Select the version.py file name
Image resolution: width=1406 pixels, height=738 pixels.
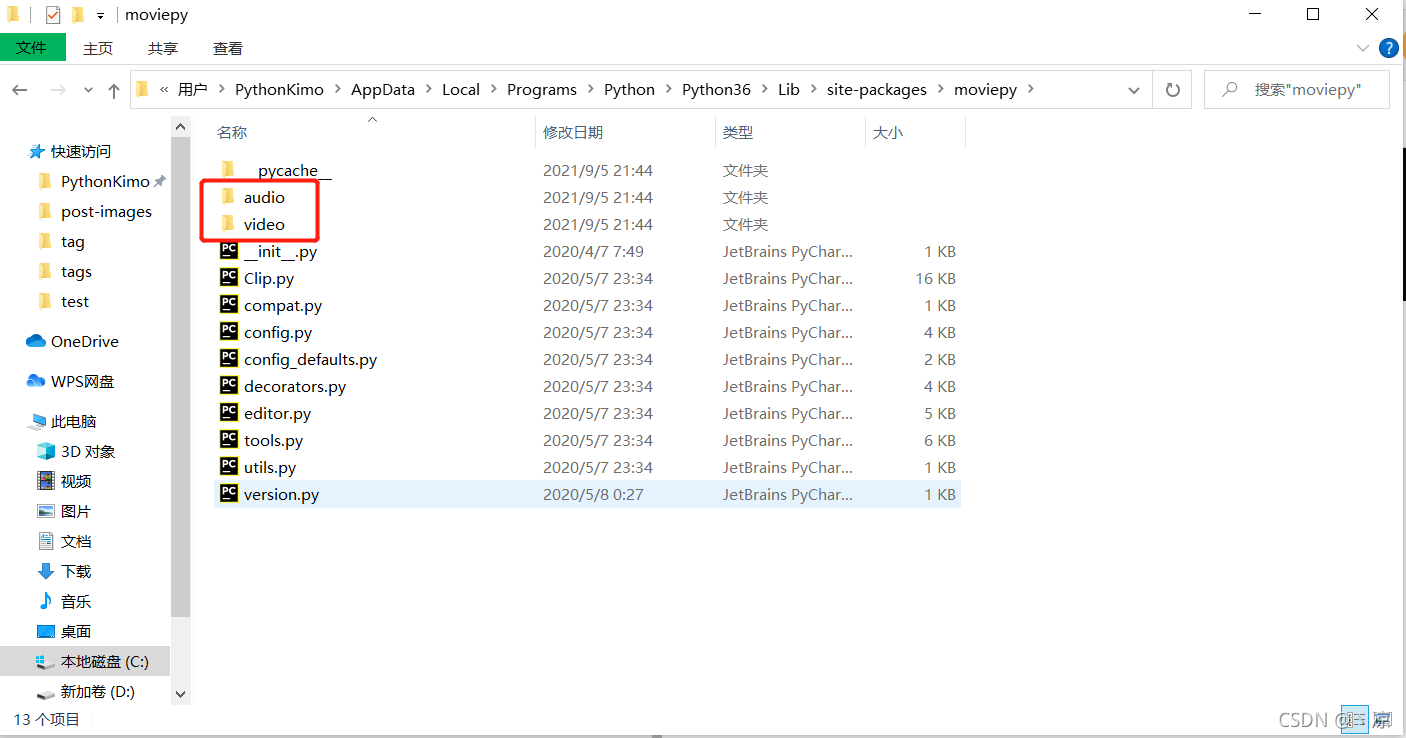(x=281, y=494)
